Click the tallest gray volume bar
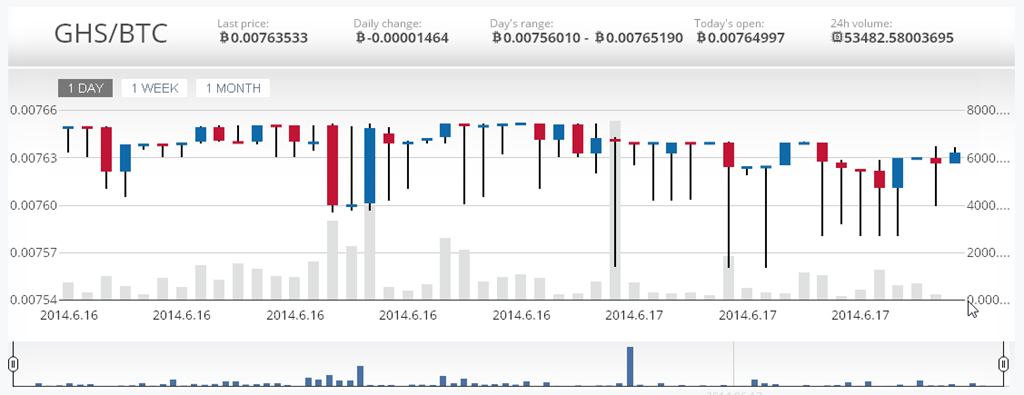Image resolution: width=1024 pixels, height=395 pixels. coord(615,210)
